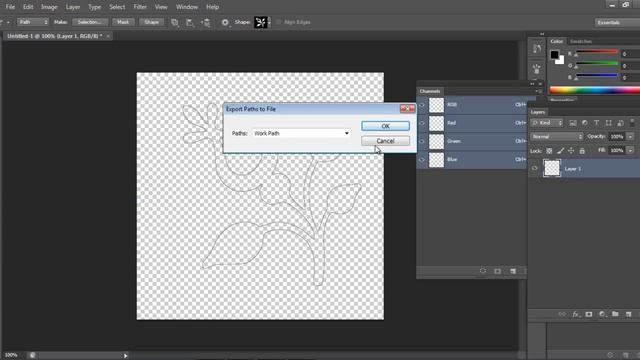Filter layers by adjustment layer icon

(x=584, y=123)
